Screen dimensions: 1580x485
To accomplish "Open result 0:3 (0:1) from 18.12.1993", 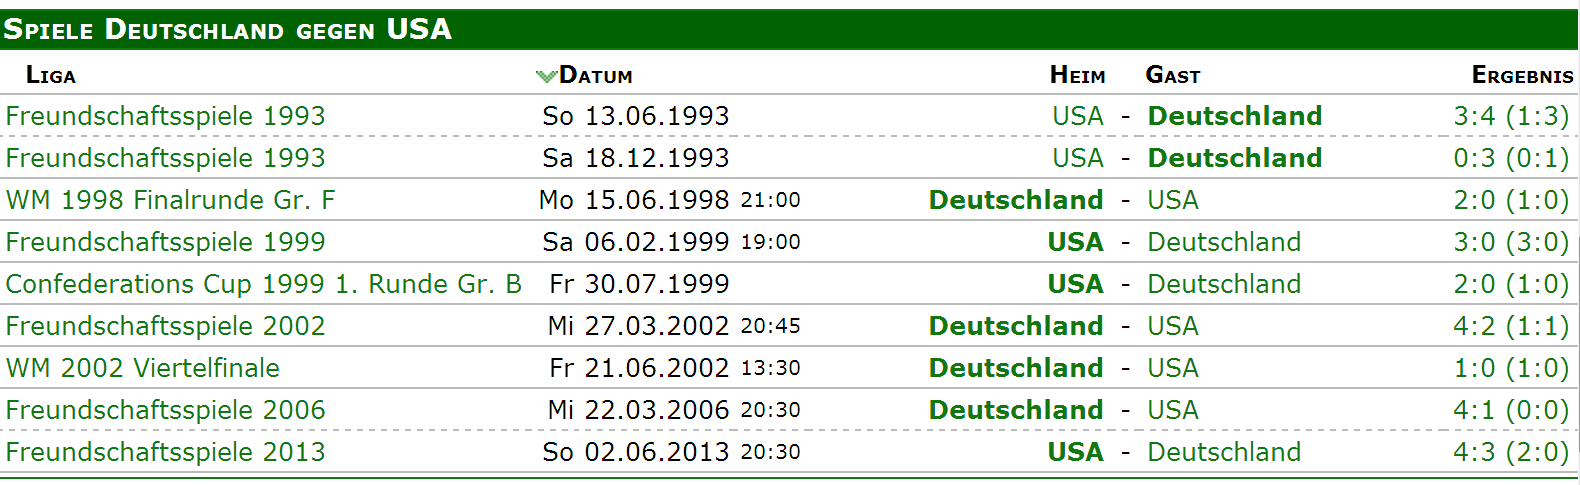I will [x=1511, y=158].
